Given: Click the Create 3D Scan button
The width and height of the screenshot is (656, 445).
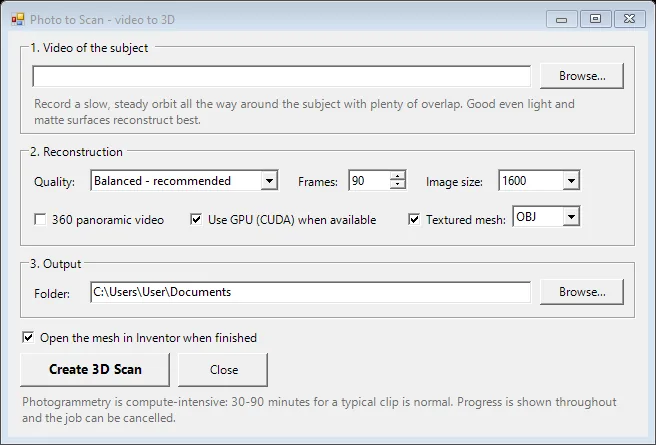Looking at the screenshot, I should point(95,370).
